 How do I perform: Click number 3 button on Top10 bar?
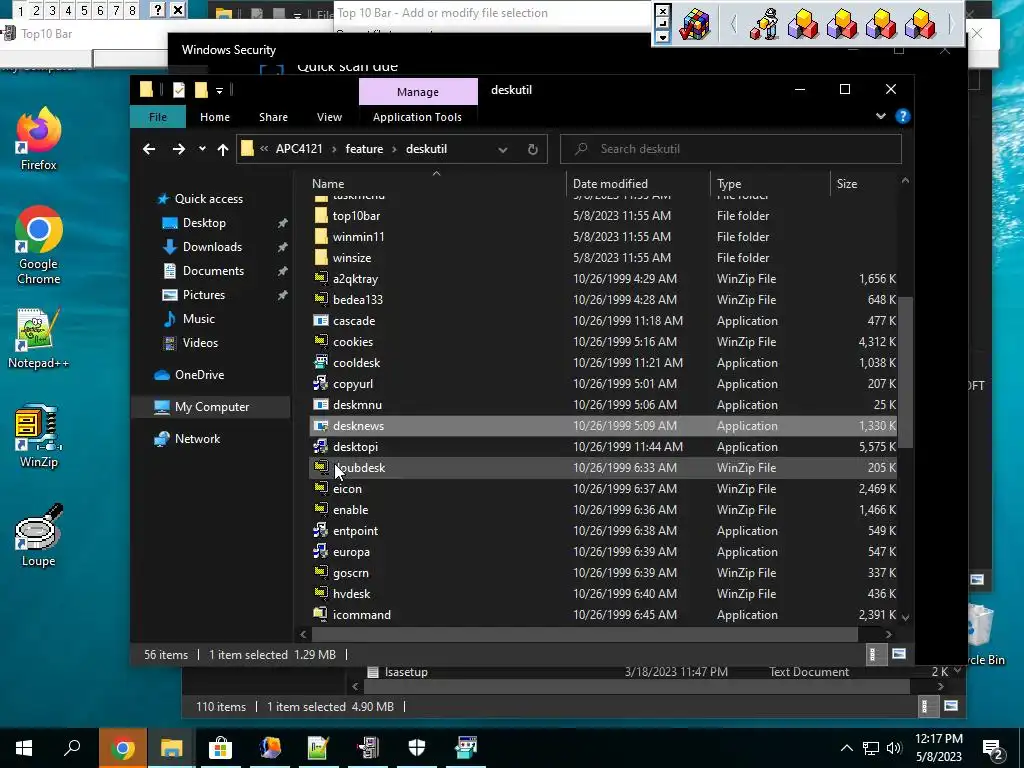point(52,10)
